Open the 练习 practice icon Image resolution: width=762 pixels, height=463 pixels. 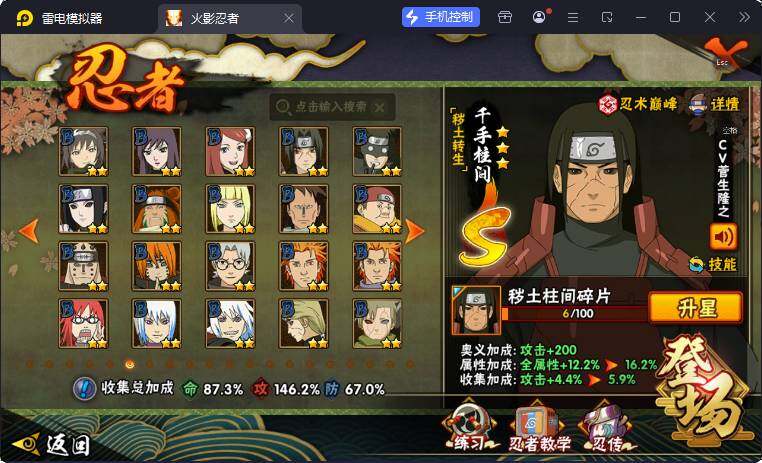click(x=470, y=426)
